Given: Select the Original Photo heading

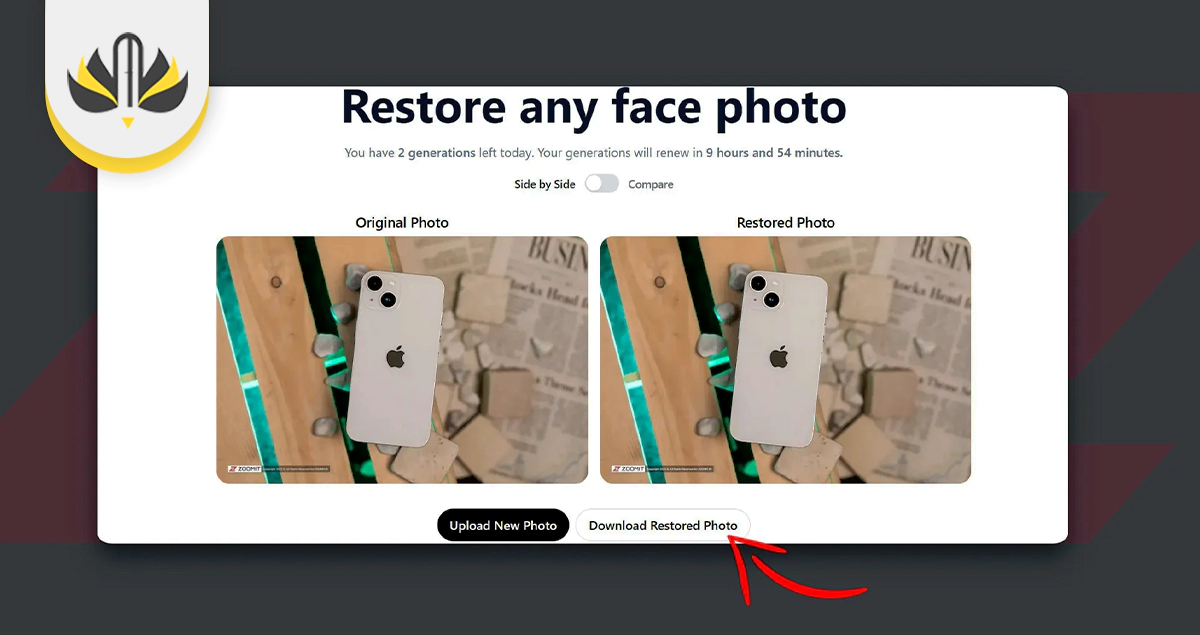Looking at the screenshot, I should coord(401,222).
